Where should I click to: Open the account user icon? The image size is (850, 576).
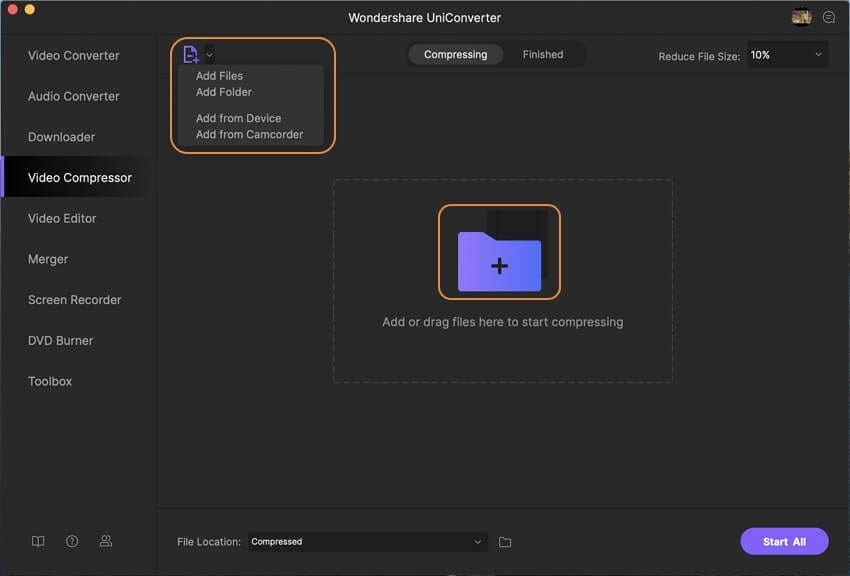click(106, 541)
